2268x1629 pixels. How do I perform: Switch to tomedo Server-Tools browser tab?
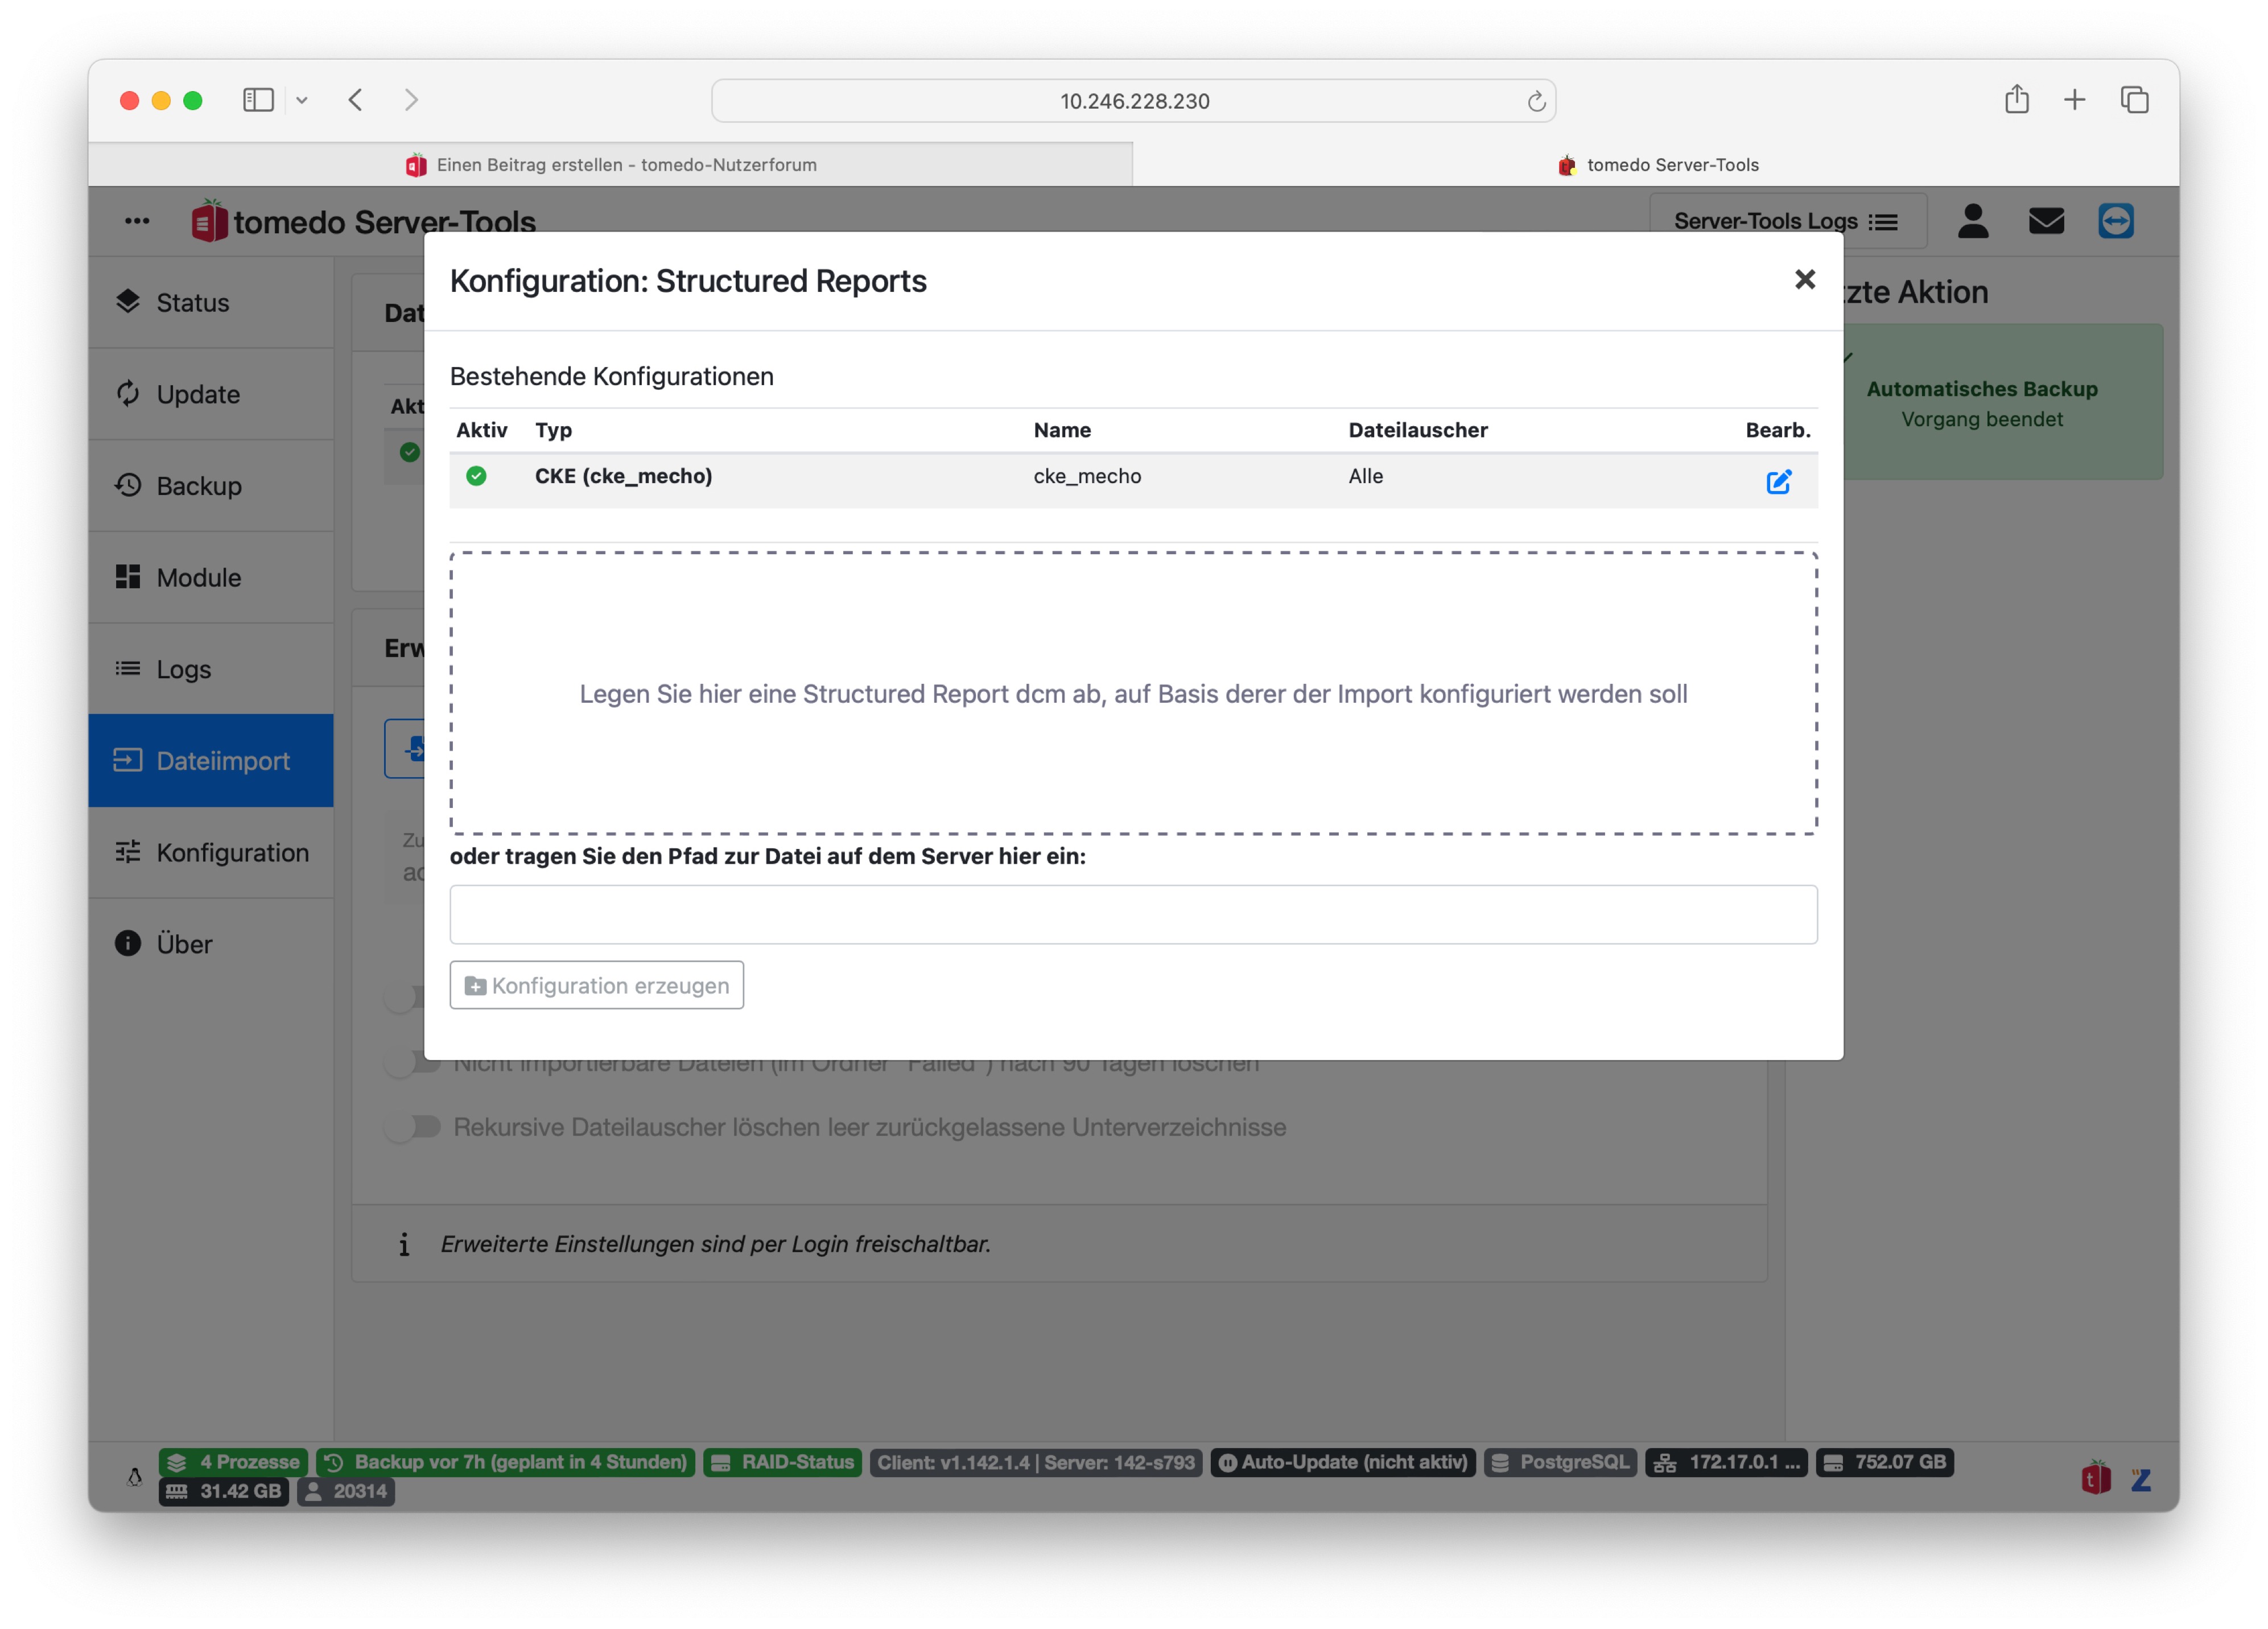click(1657, 164)
